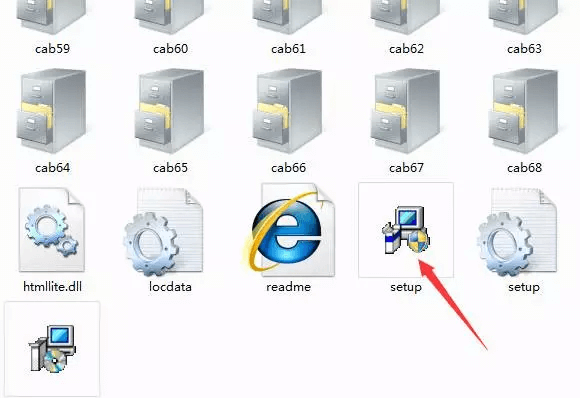Click the locdata filename label
Viewport: 580px width, 398px height.
click(x=170, y=287)
